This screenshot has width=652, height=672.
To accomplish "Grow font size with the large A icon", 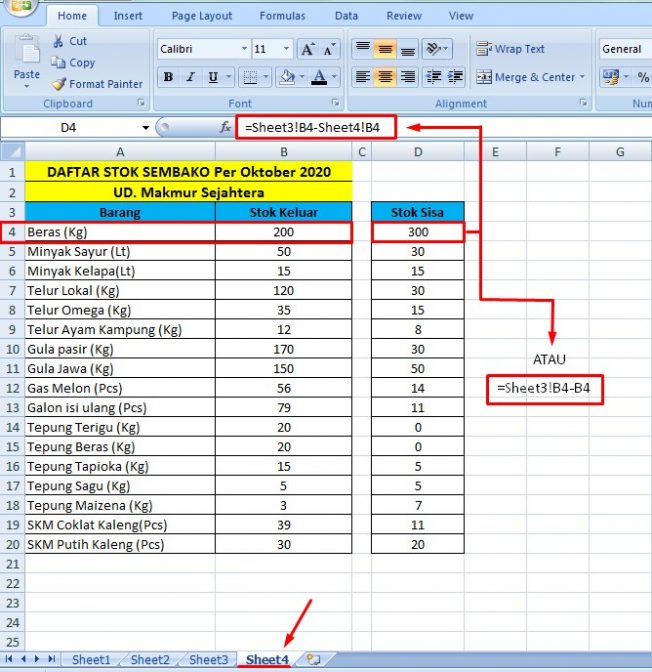I will pyautogui.click(x=308, y=49).
